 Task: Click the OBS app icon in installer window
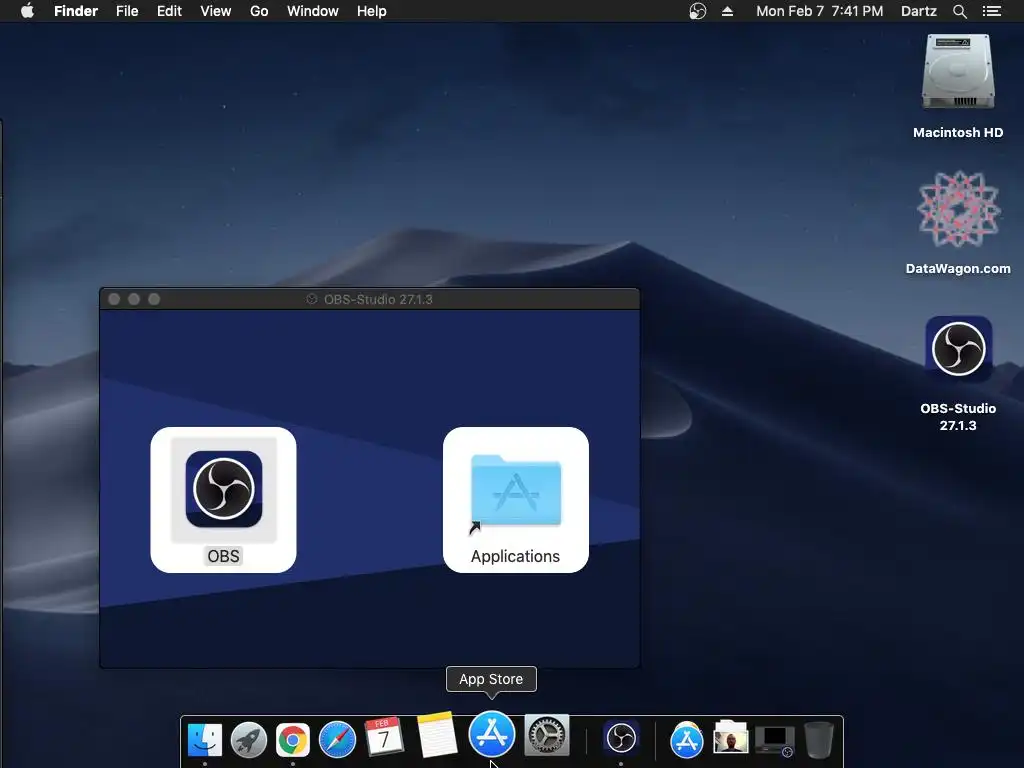pos(223,488)
